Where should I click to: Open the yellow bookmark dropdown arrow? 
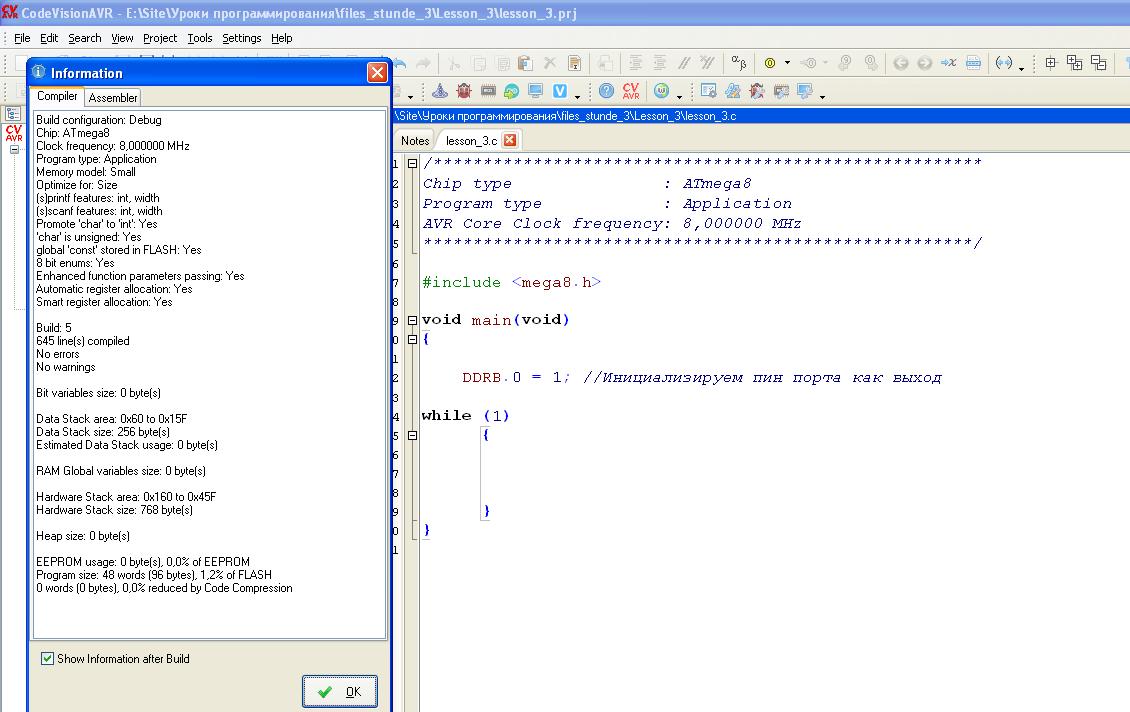click(x=787, y=63)
